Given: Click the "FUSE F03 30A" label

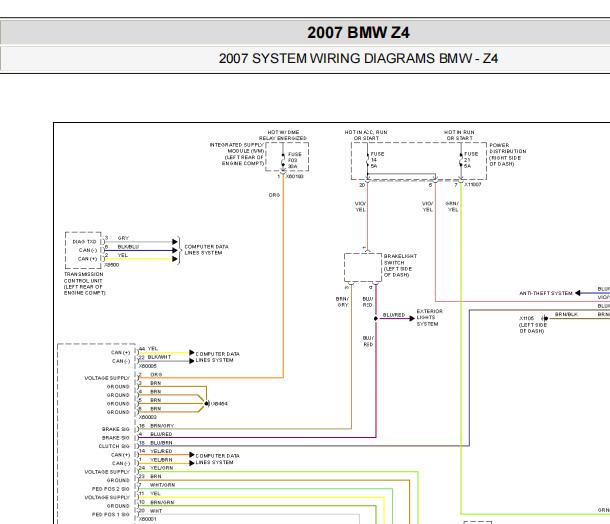Looking at the screenshot, I should [295, 160].
